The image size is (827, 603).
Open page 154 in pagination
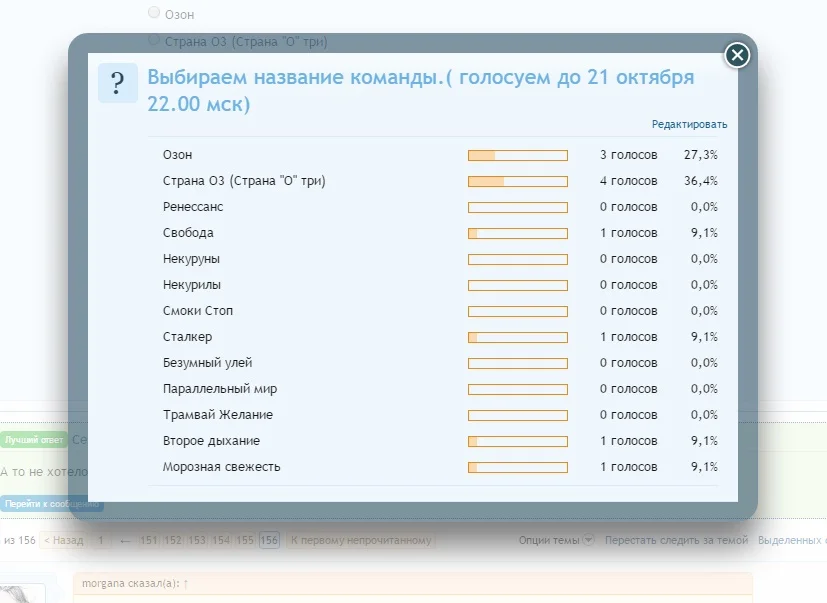(221, 540)
